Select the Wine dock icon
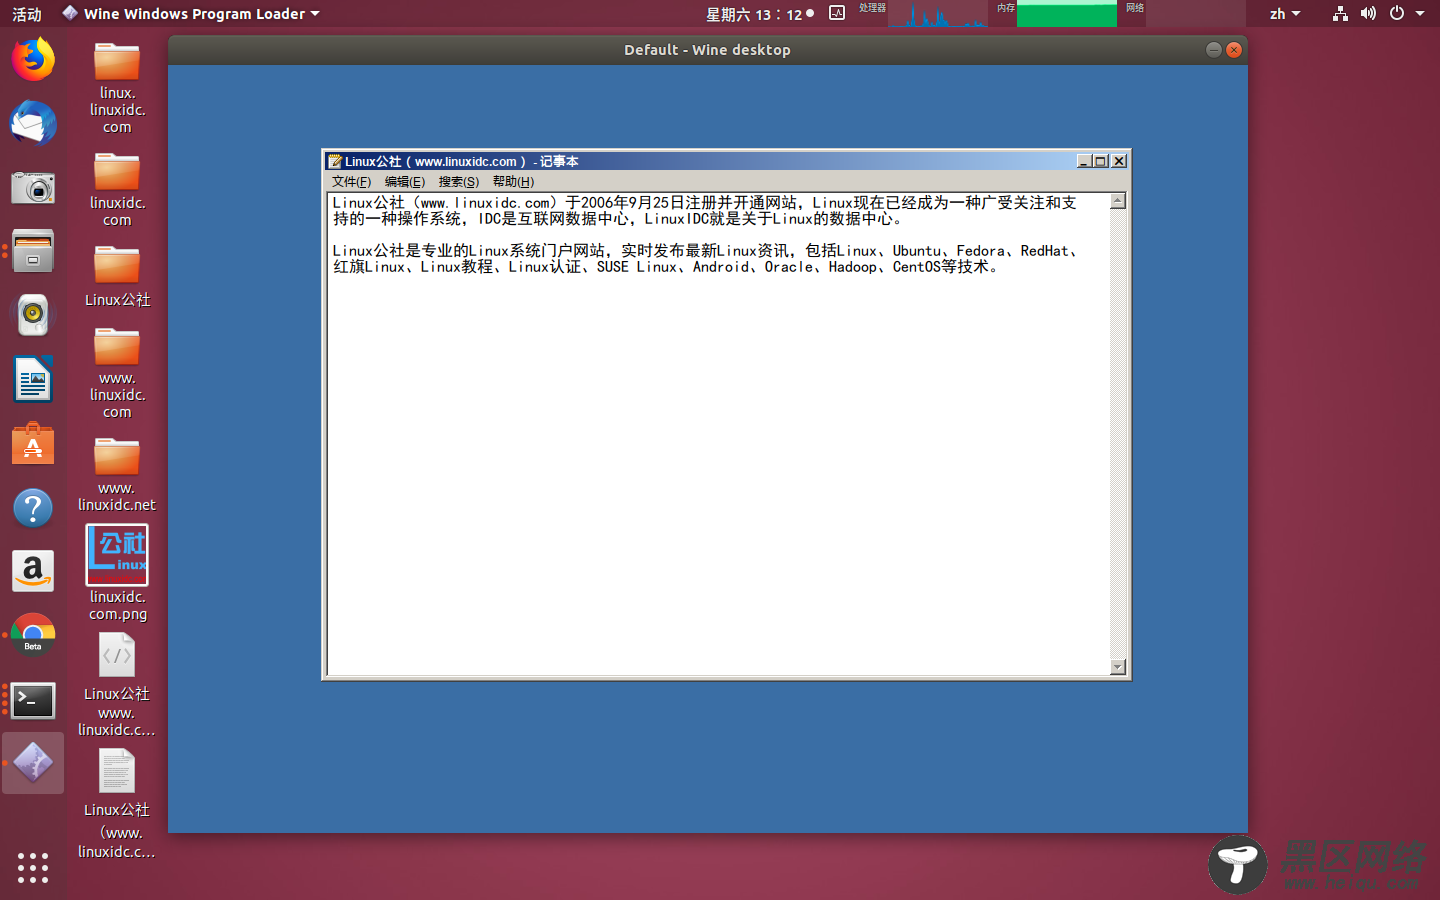This screenshot has width=1440, height=900. (x=33, y=763)
